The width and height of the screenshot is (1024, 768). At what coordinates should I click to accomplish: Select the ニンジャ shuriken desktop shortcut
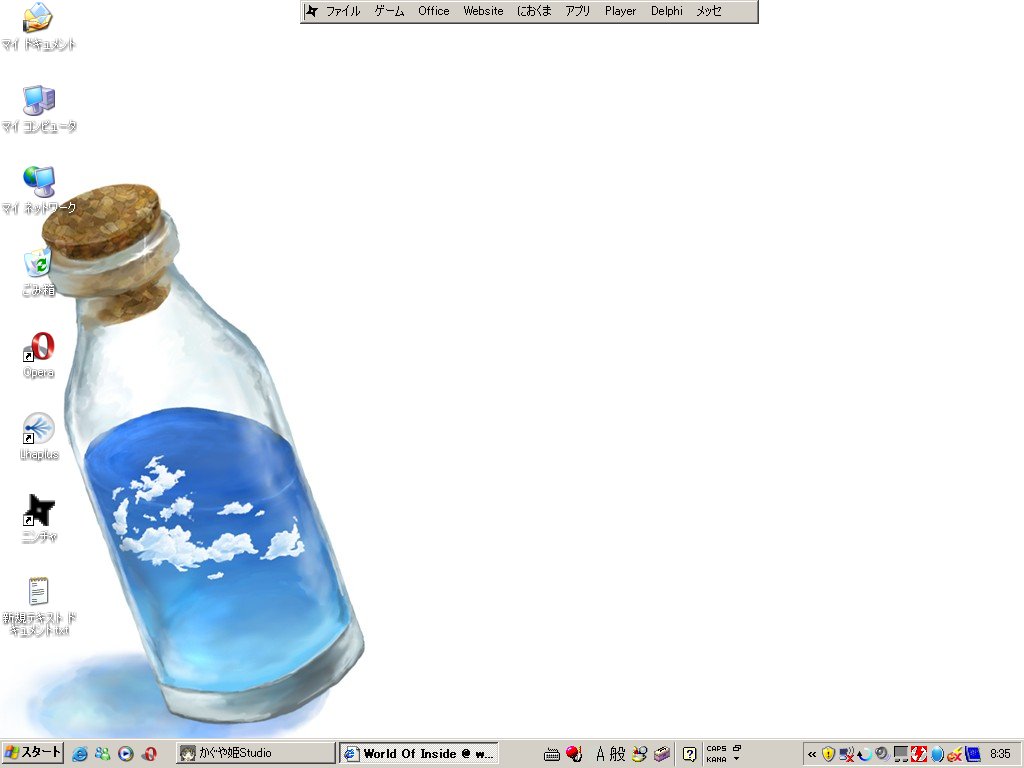click(x=39, y=519)
